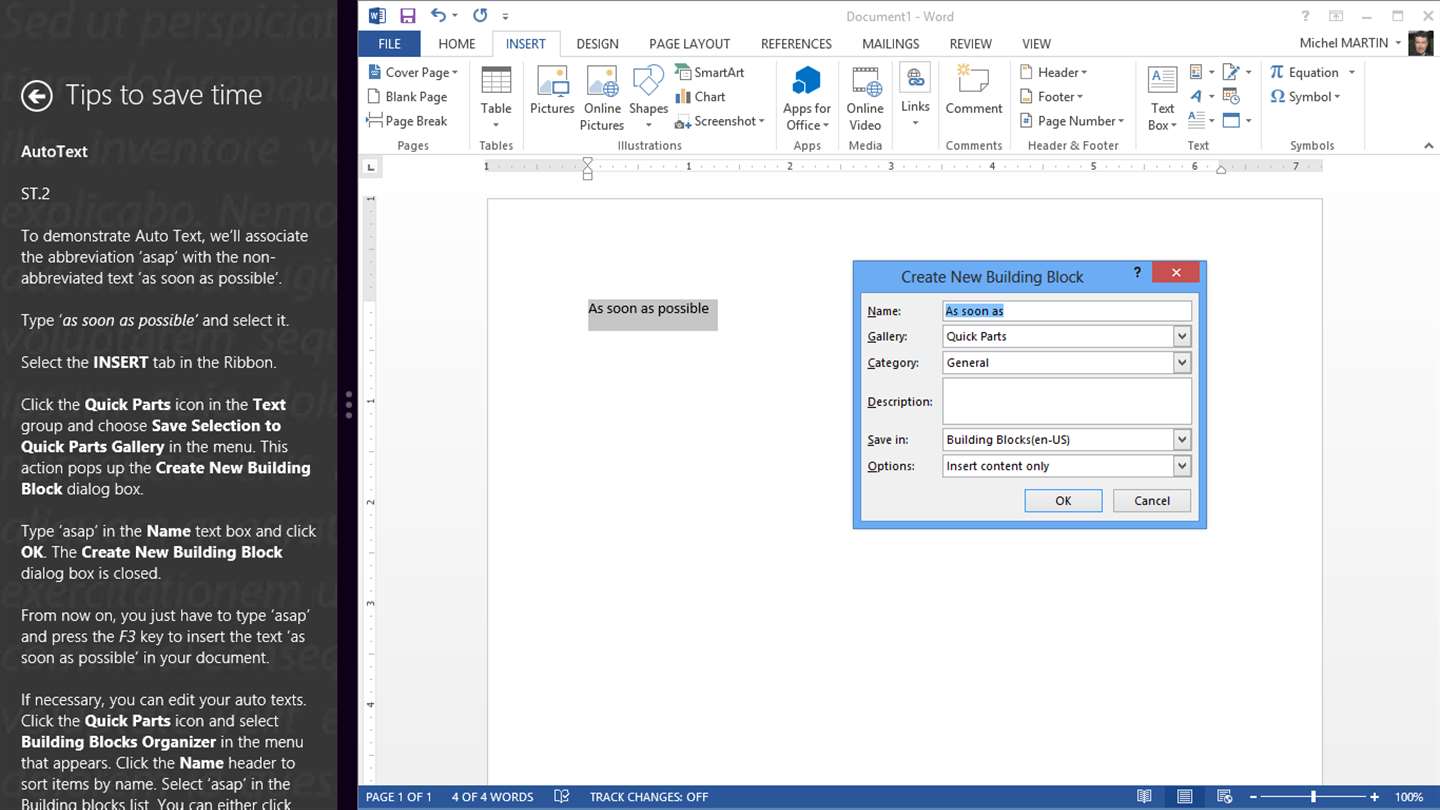This screenshot has width=1440, height=810.
Task: Open the Equation dropdown
Action: click(1312, 72)
